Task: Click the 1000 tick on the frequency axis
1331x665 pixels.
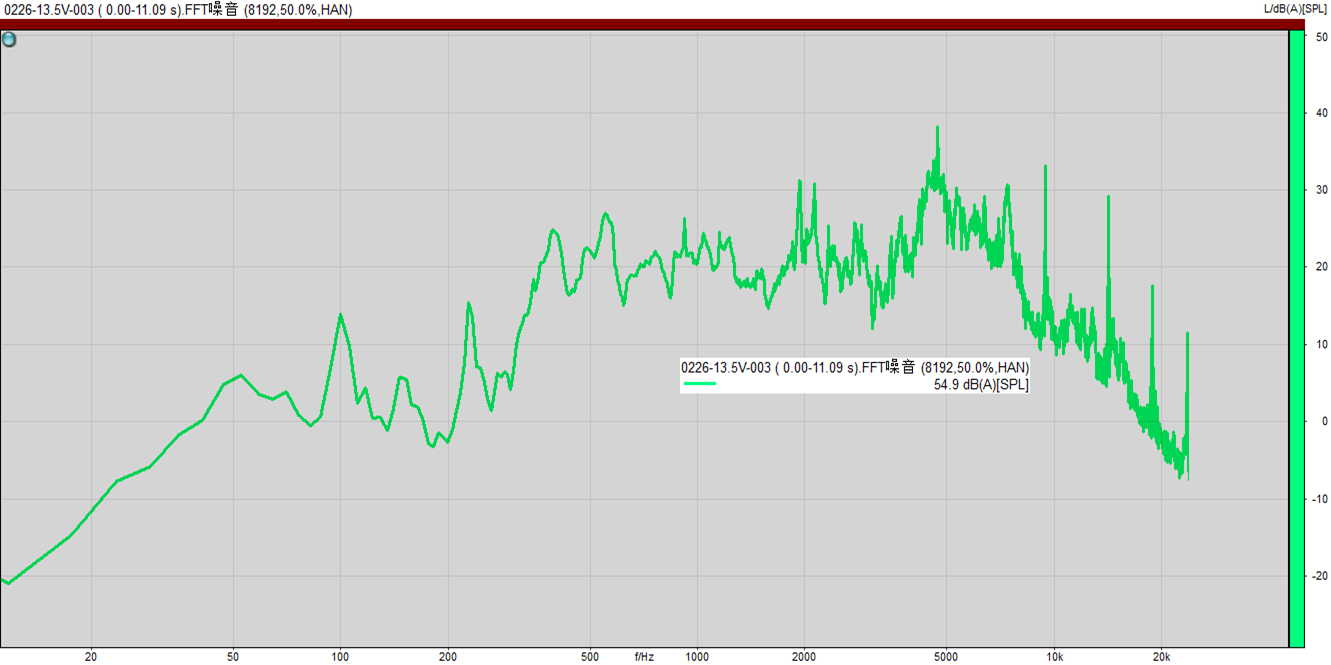Action: [x=697, y=657]
